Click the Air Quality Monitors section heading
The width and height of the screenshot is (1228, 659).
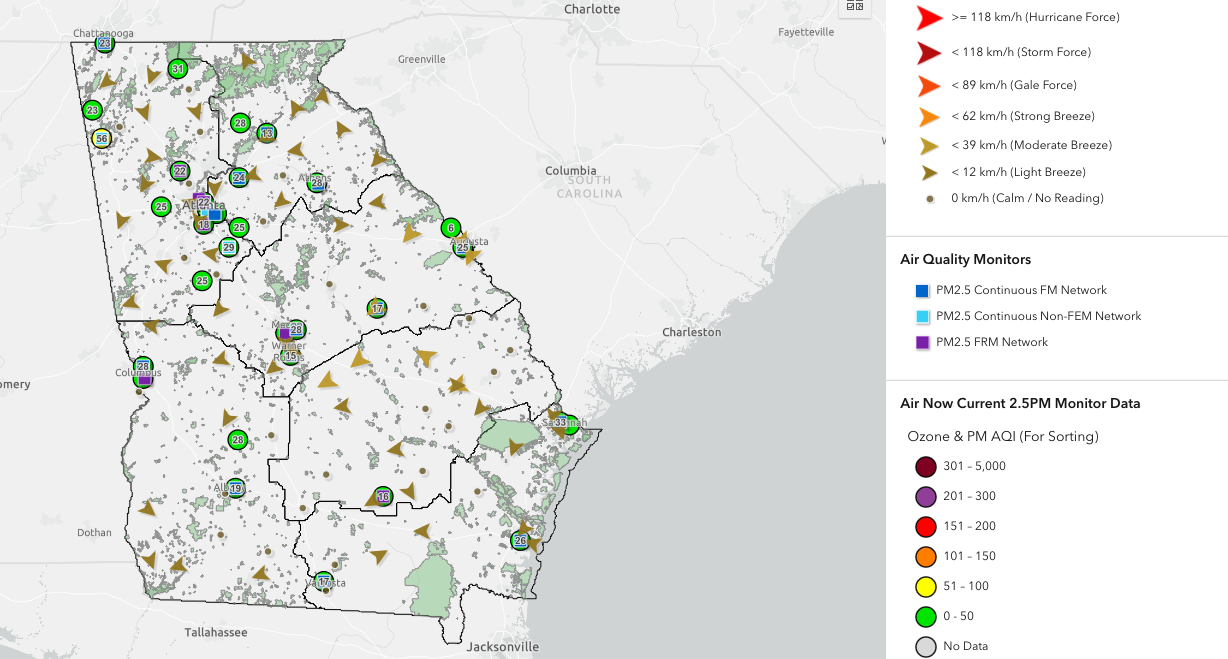tap(966, 260)
